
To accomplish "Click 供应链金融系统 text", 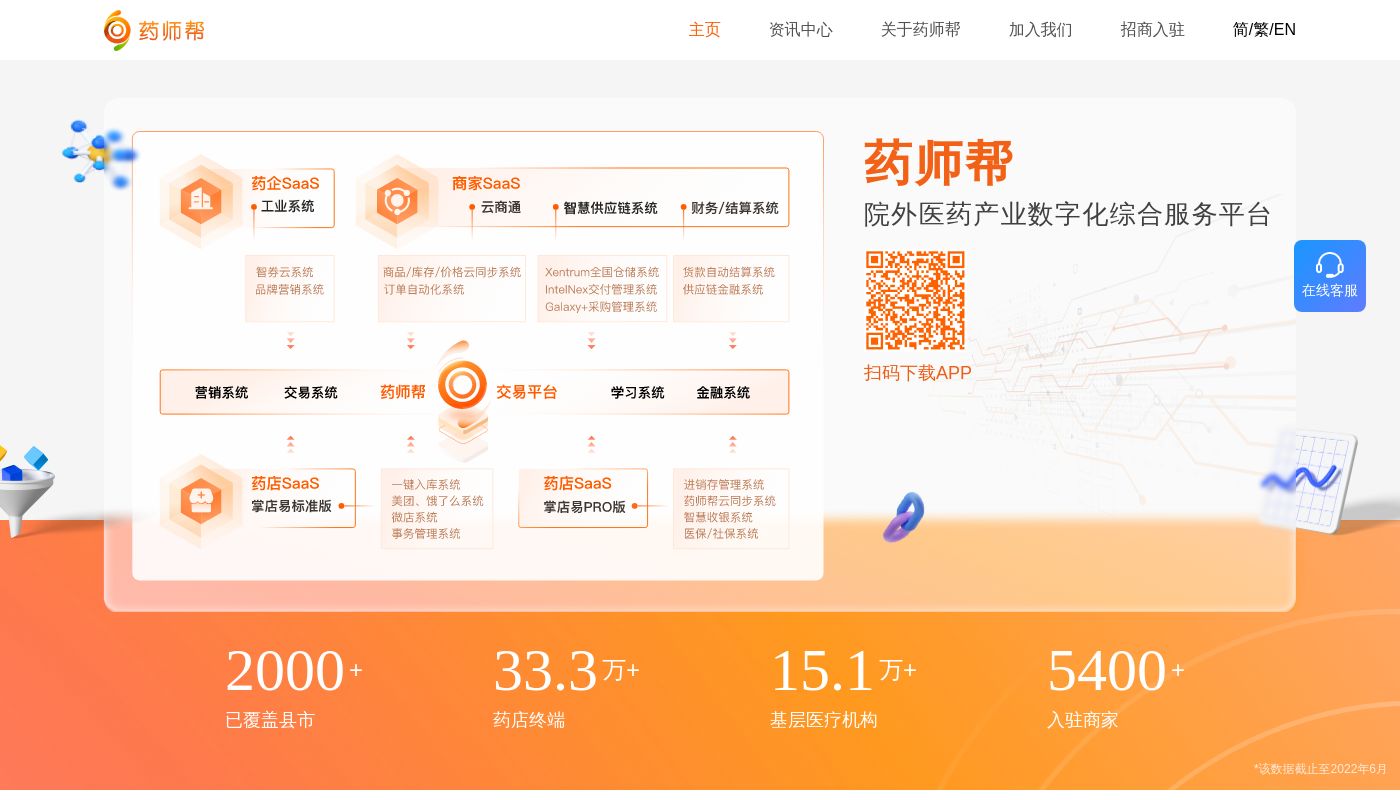I will (723, 289).
